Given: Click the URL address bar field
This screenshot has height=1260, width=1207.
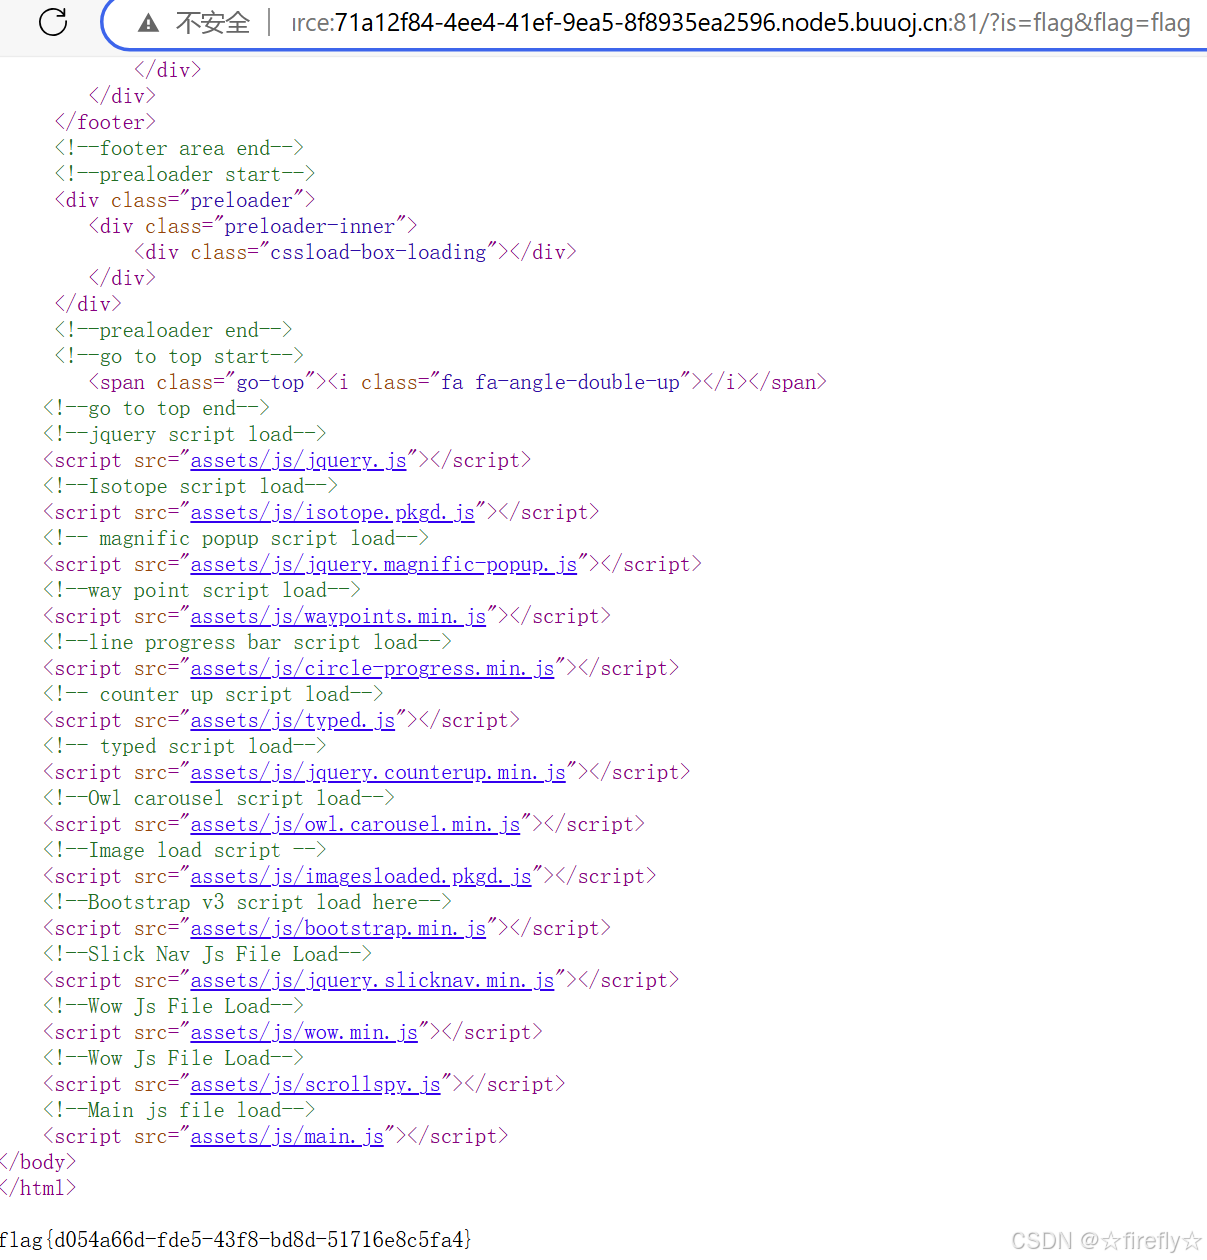Looking at the screenshot, I should pos(656,23).
